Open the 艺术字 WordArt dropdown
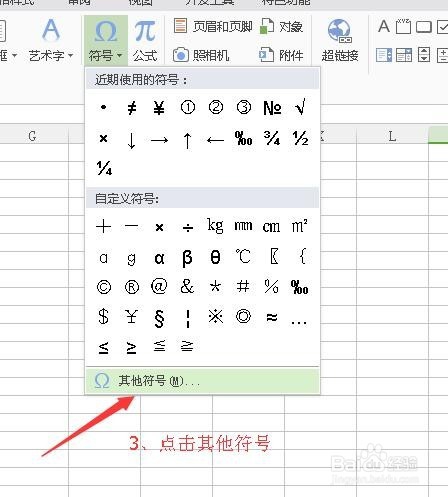The width and height of the screenshot is (448, 497). (51, 40)
